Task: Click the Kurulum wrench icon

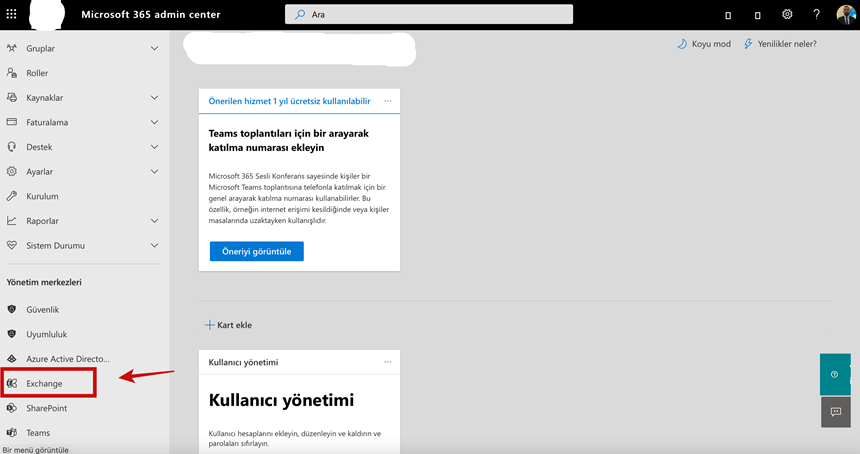Action: click(x=12, y=196)
